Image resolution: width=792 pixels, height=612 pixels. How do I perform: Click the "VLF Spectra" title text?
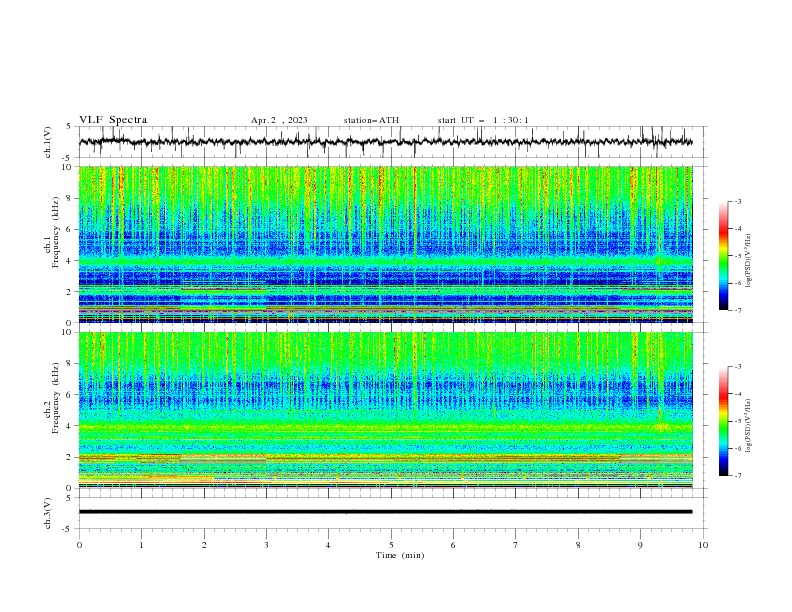click(x=113, y=120)
